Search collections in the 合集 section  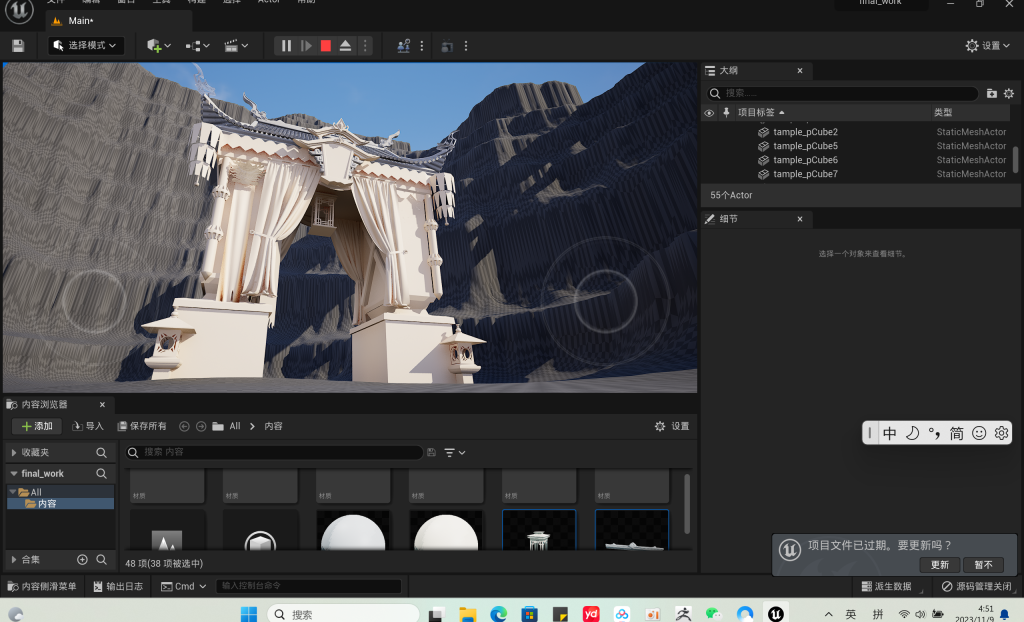pos(101,560)
